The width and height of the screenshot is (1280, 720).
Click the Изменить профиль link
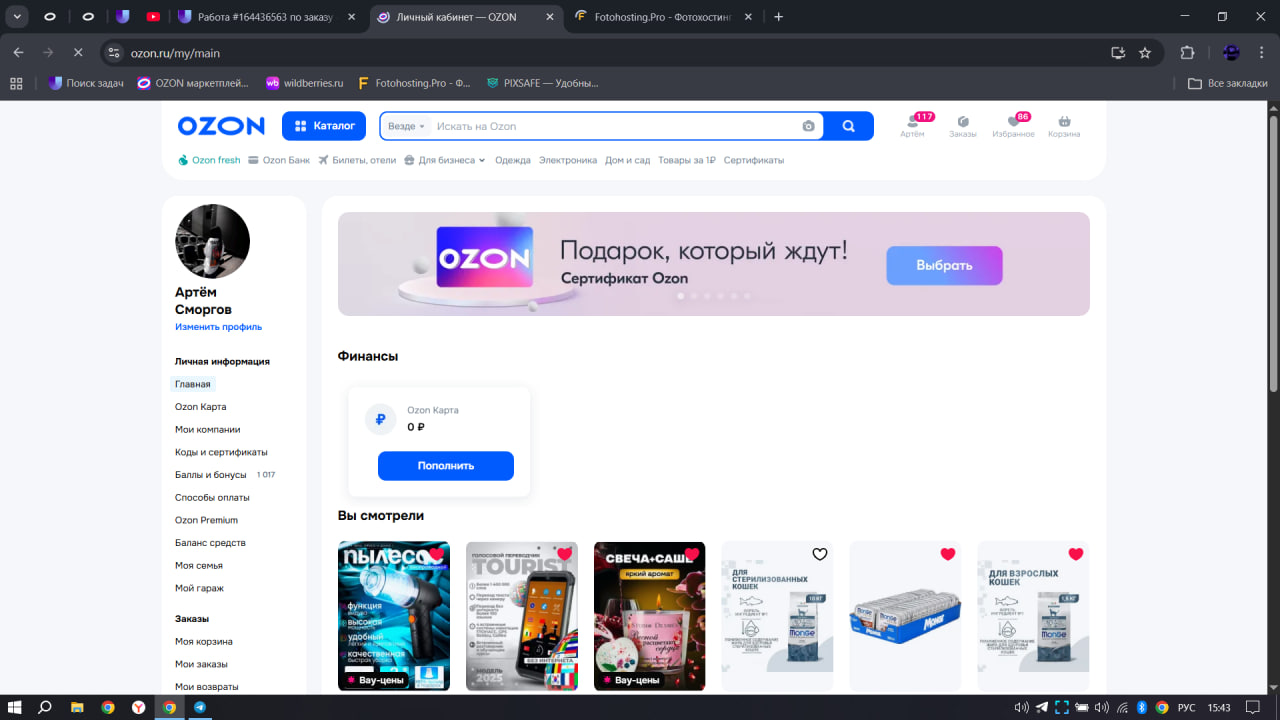click(218, 327)
